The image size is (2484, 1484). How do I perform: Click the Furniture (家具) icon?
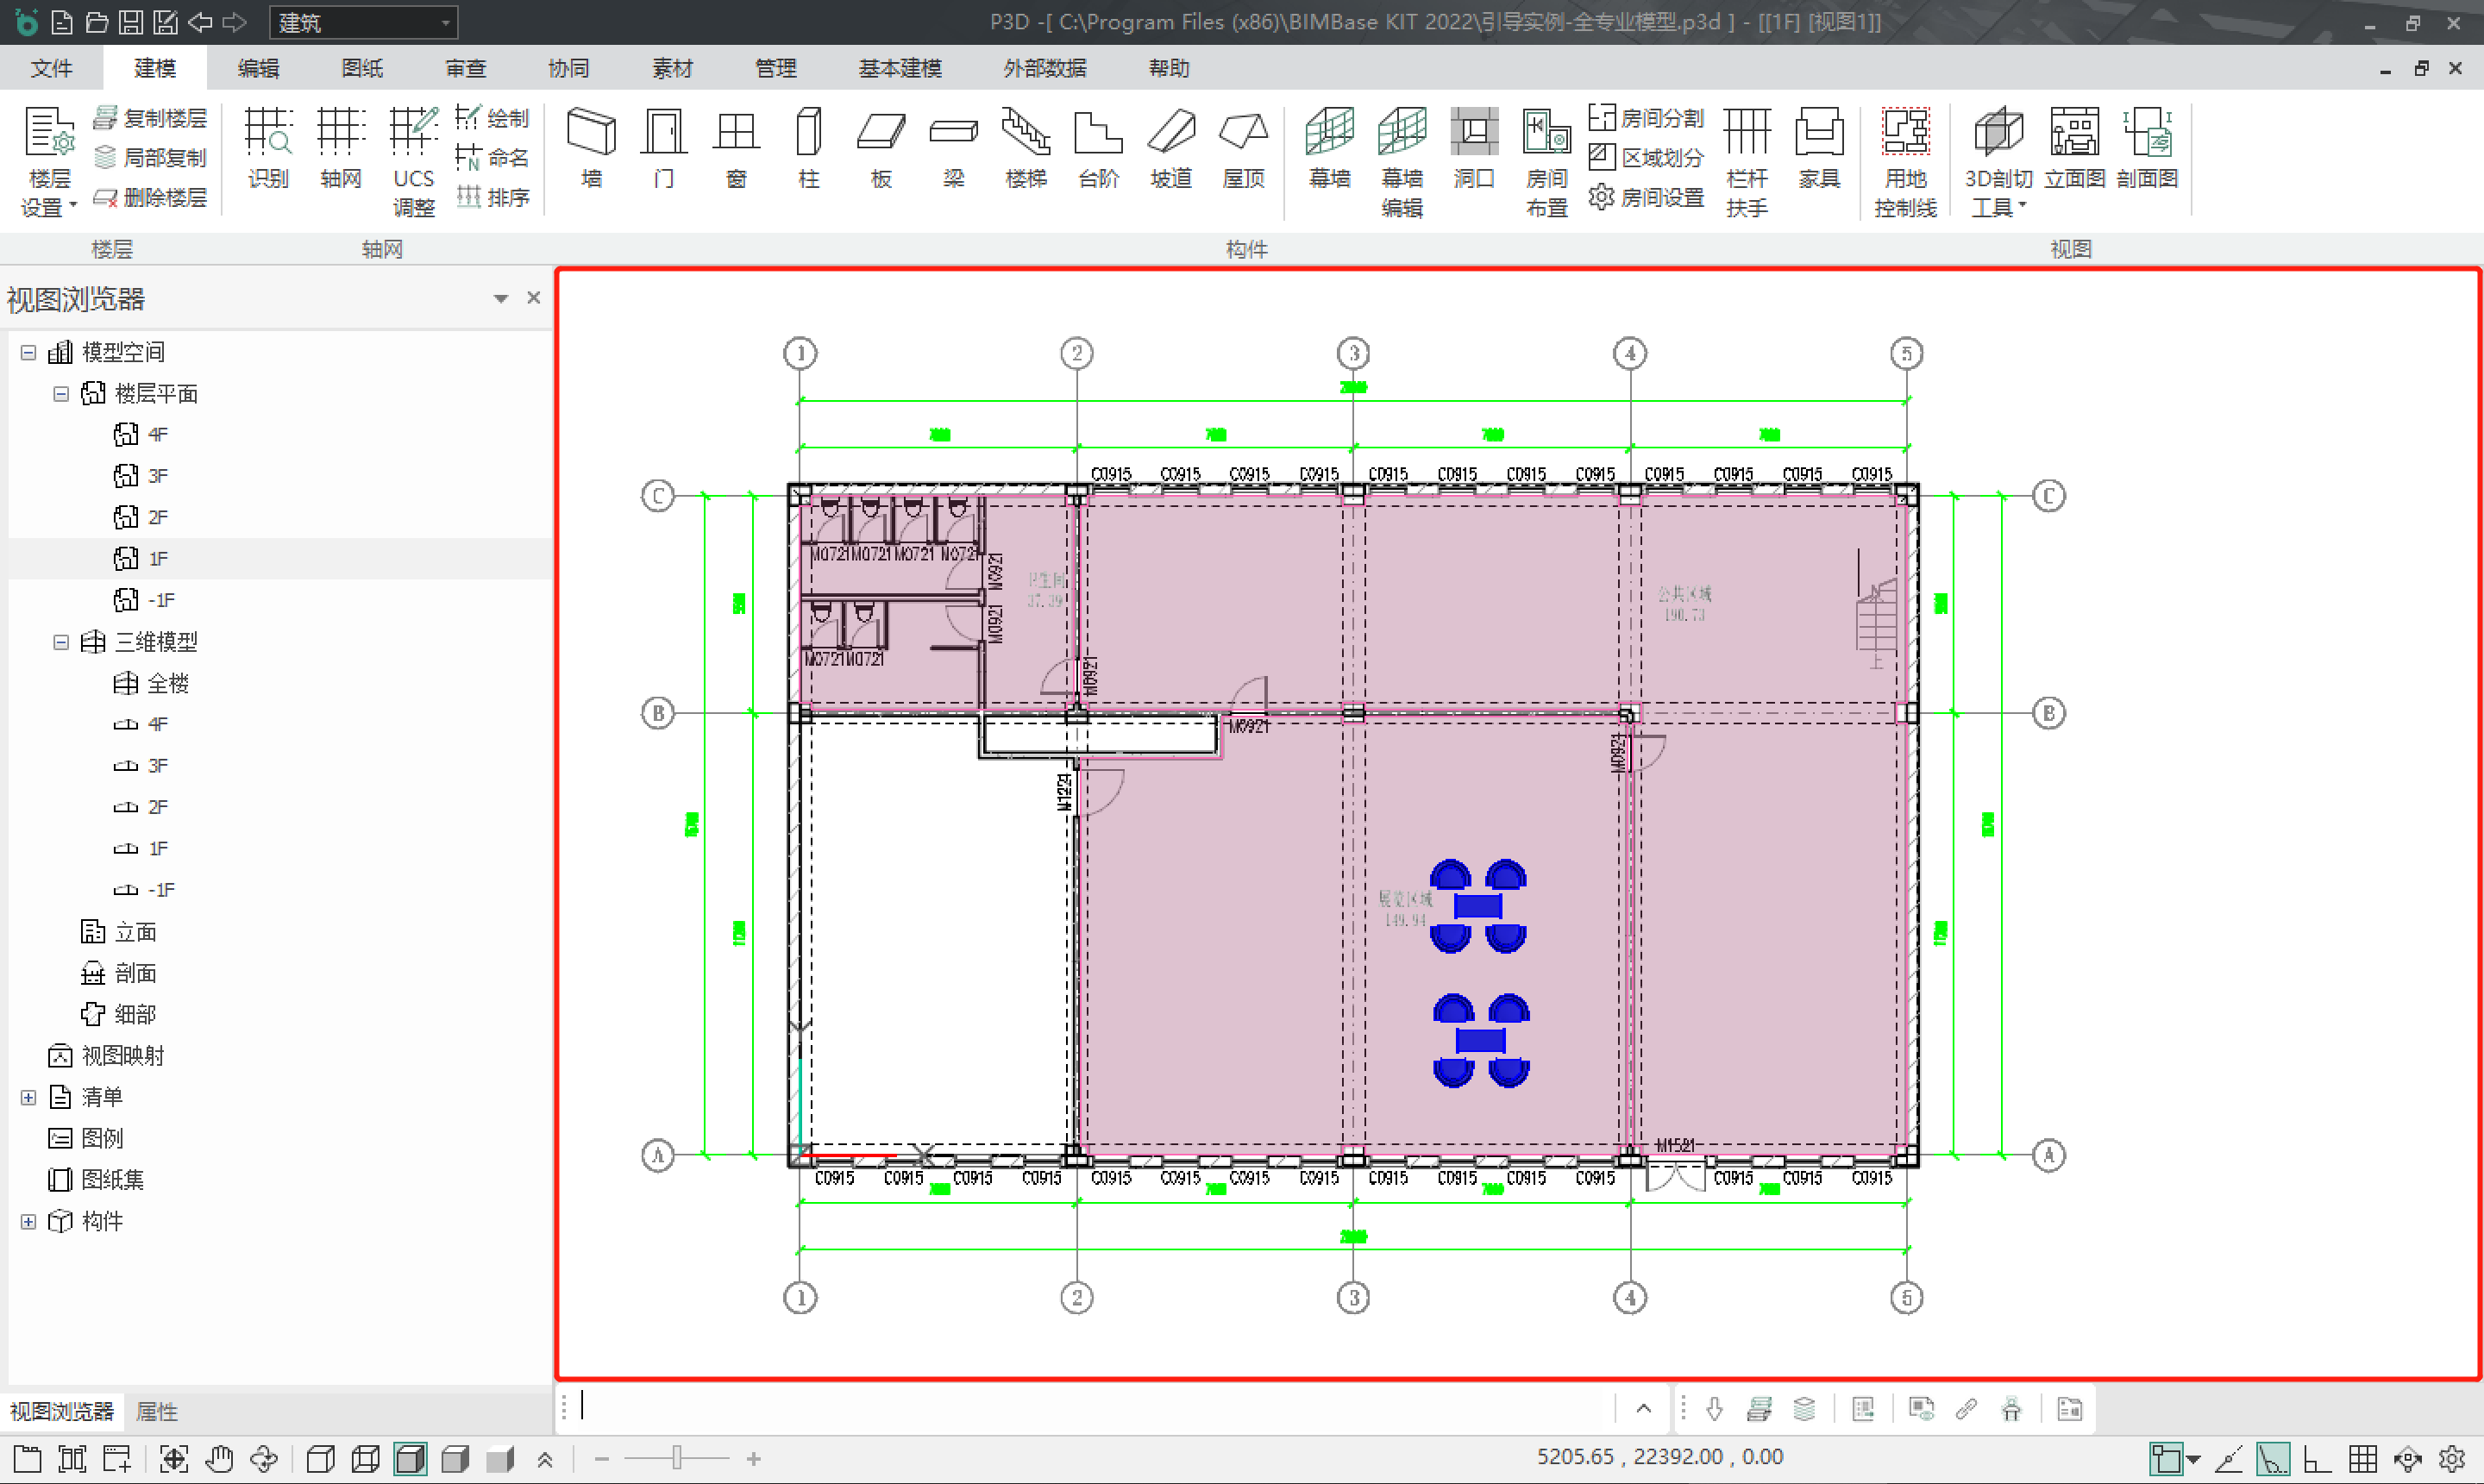[1818, 147]
